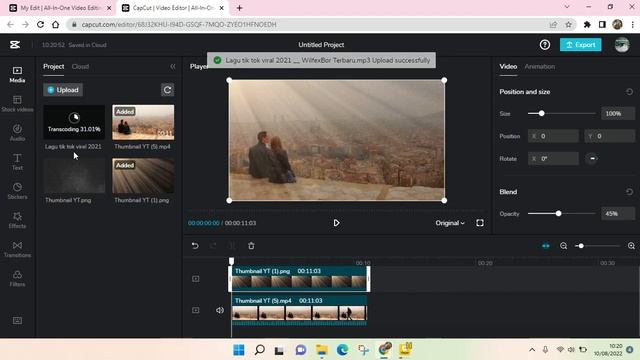The image size is (640, 360).
Task: Open the Media panel in sidebar
Action: 17,75
